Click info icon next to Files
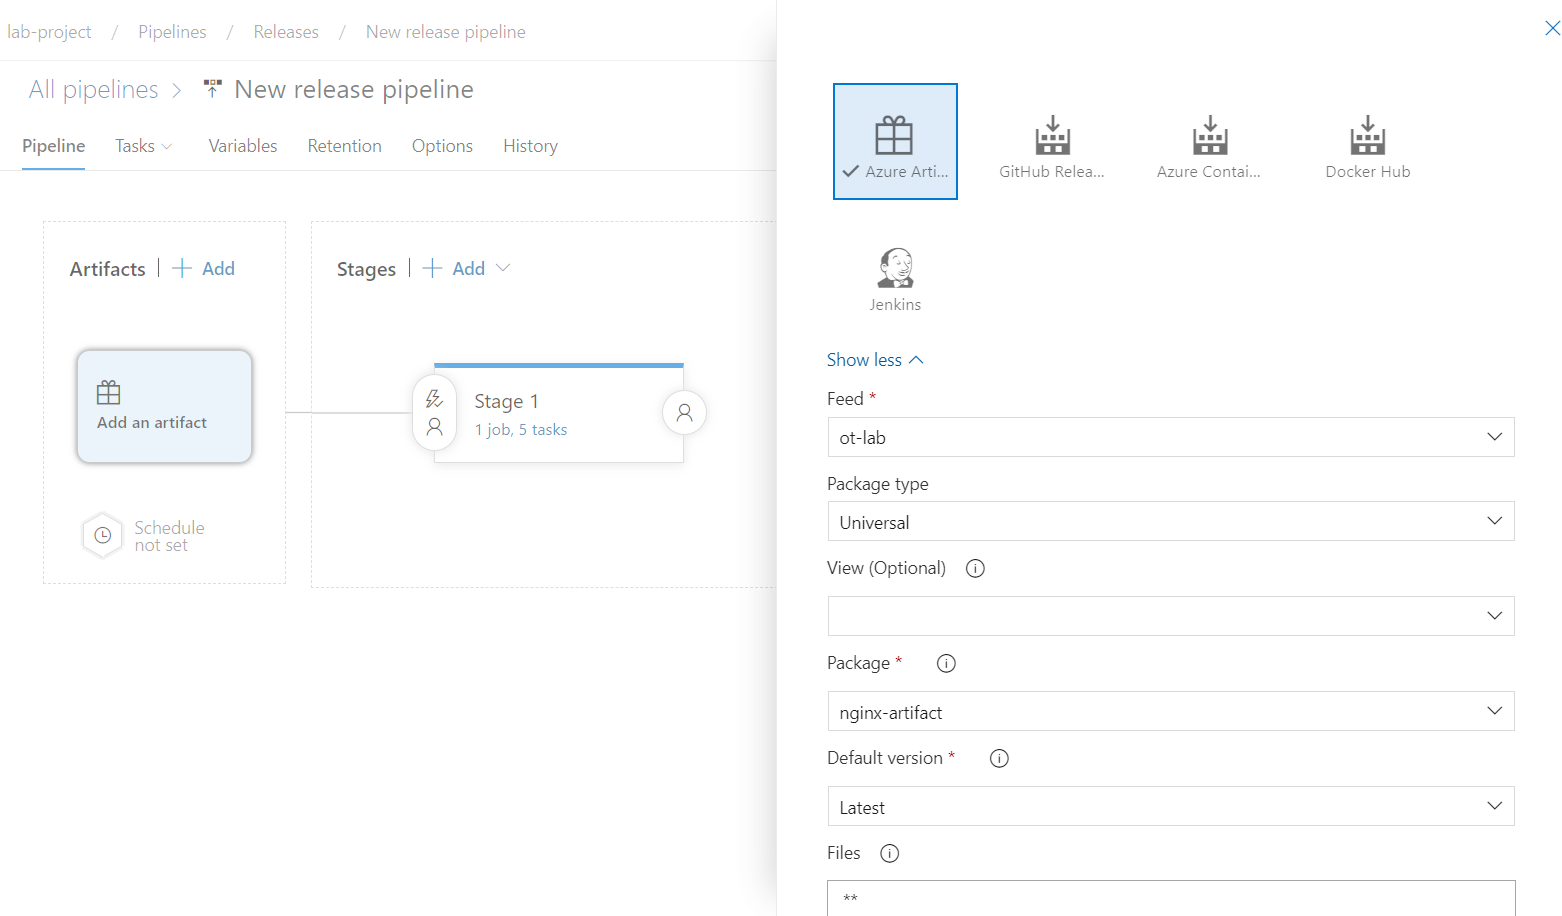The height and width of the screenshot is (916, 1562). coord(889,853)
